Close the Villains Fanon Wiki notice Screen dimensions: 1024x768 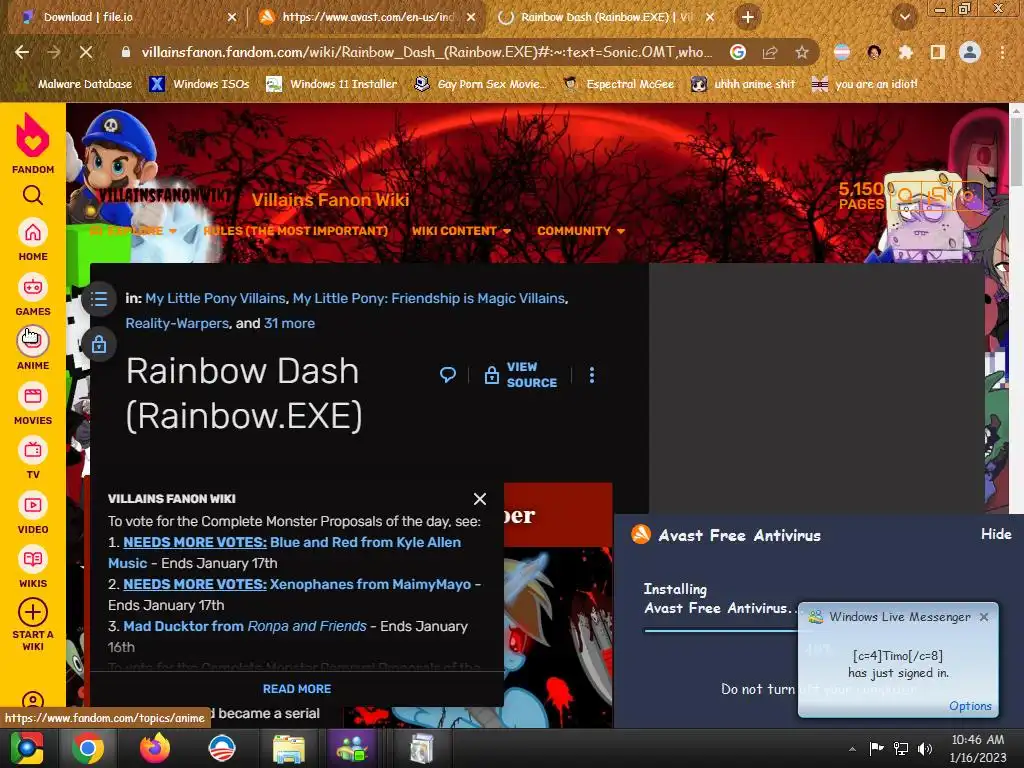click(x=480, y=499)
